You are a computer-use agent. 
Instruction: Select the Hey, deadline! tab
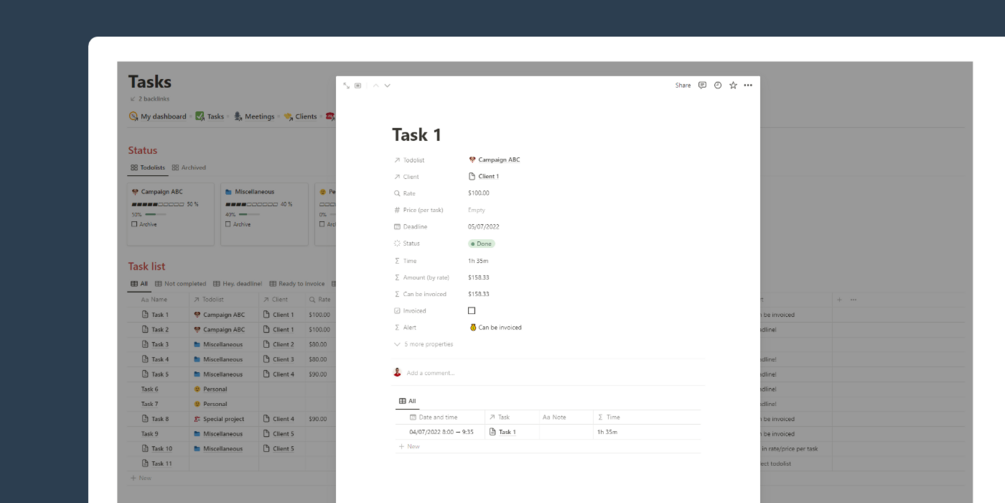coord(237,283)
